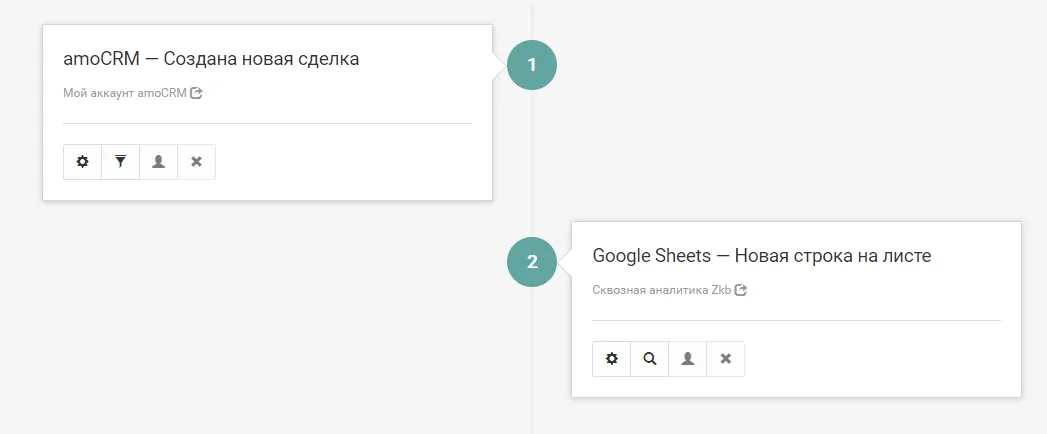1047x434 pixels.
Task: Click the title amoCRM — Создана новая сделка
Action: (211, 59)
